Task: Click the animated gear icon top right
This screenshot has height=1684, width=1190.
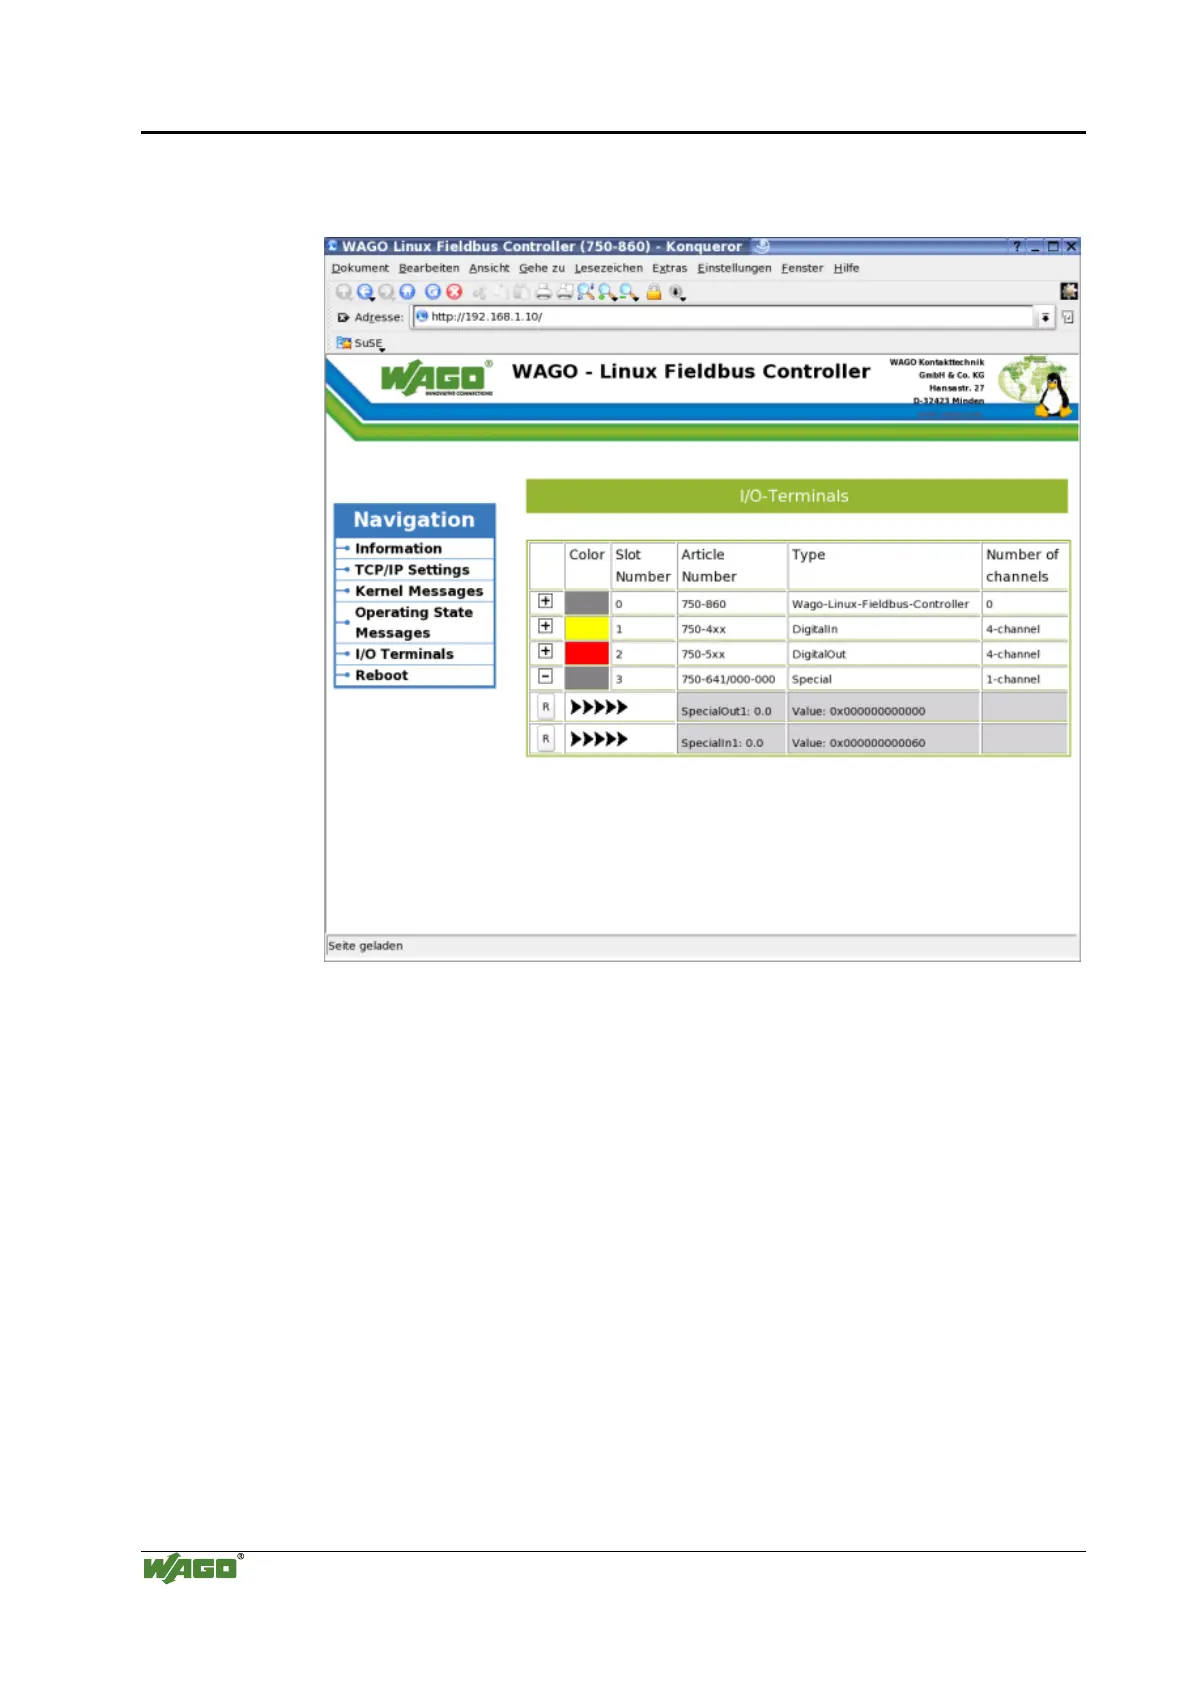Action: click(x=1069, y=291)
